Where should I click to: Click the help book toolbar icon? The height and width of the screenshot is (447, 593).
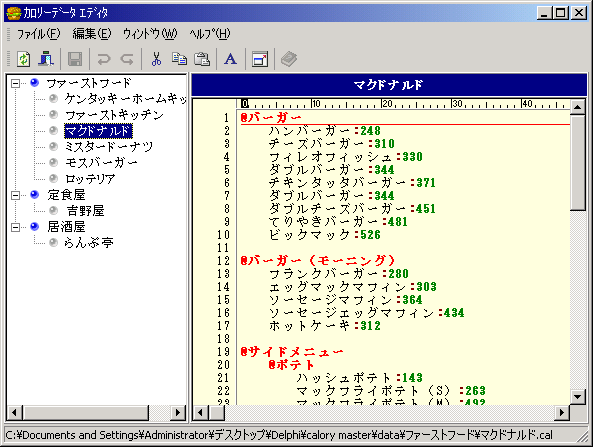click(x=289, y=59)
